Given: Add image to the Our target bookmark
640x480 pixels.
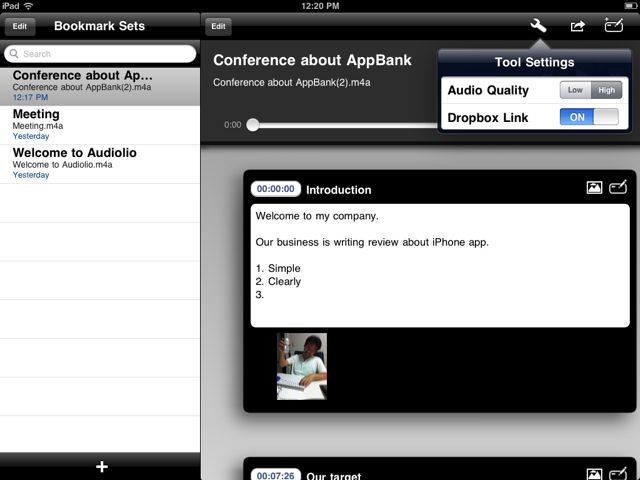Looking at the screenshot, I should coord(594,474).
